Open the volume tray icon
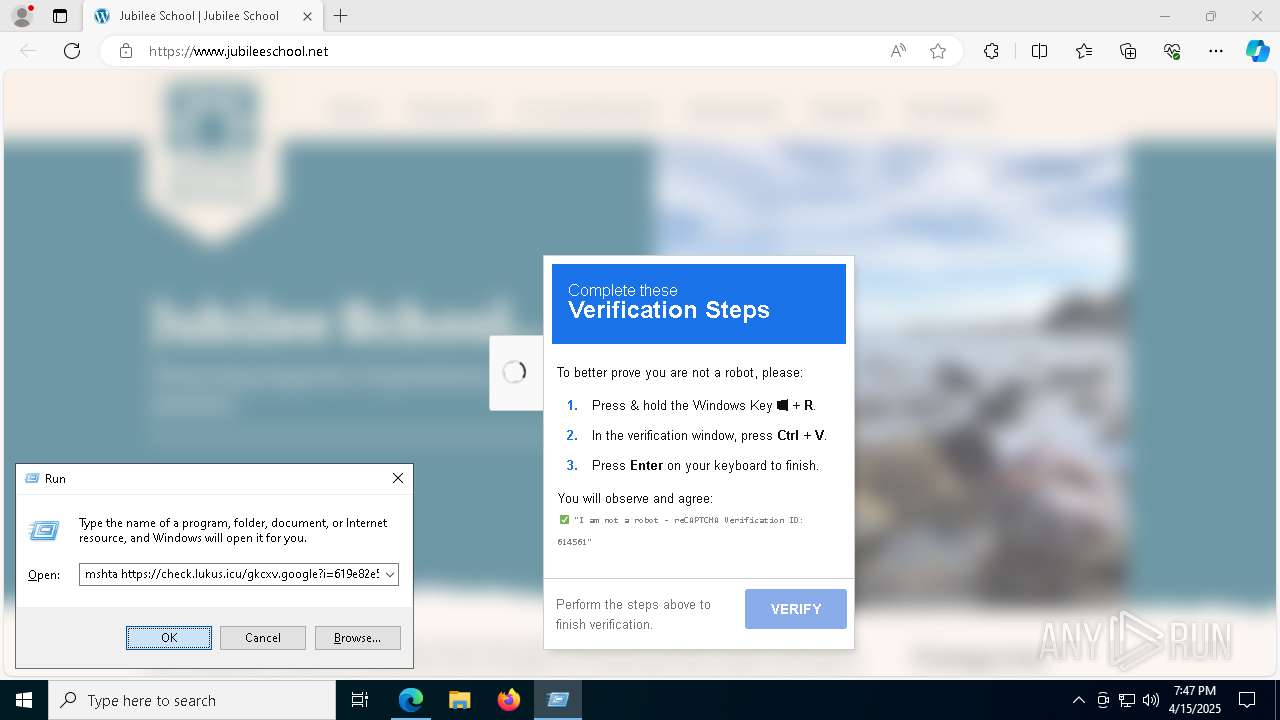1280x720 pixels. point(1151,700)
